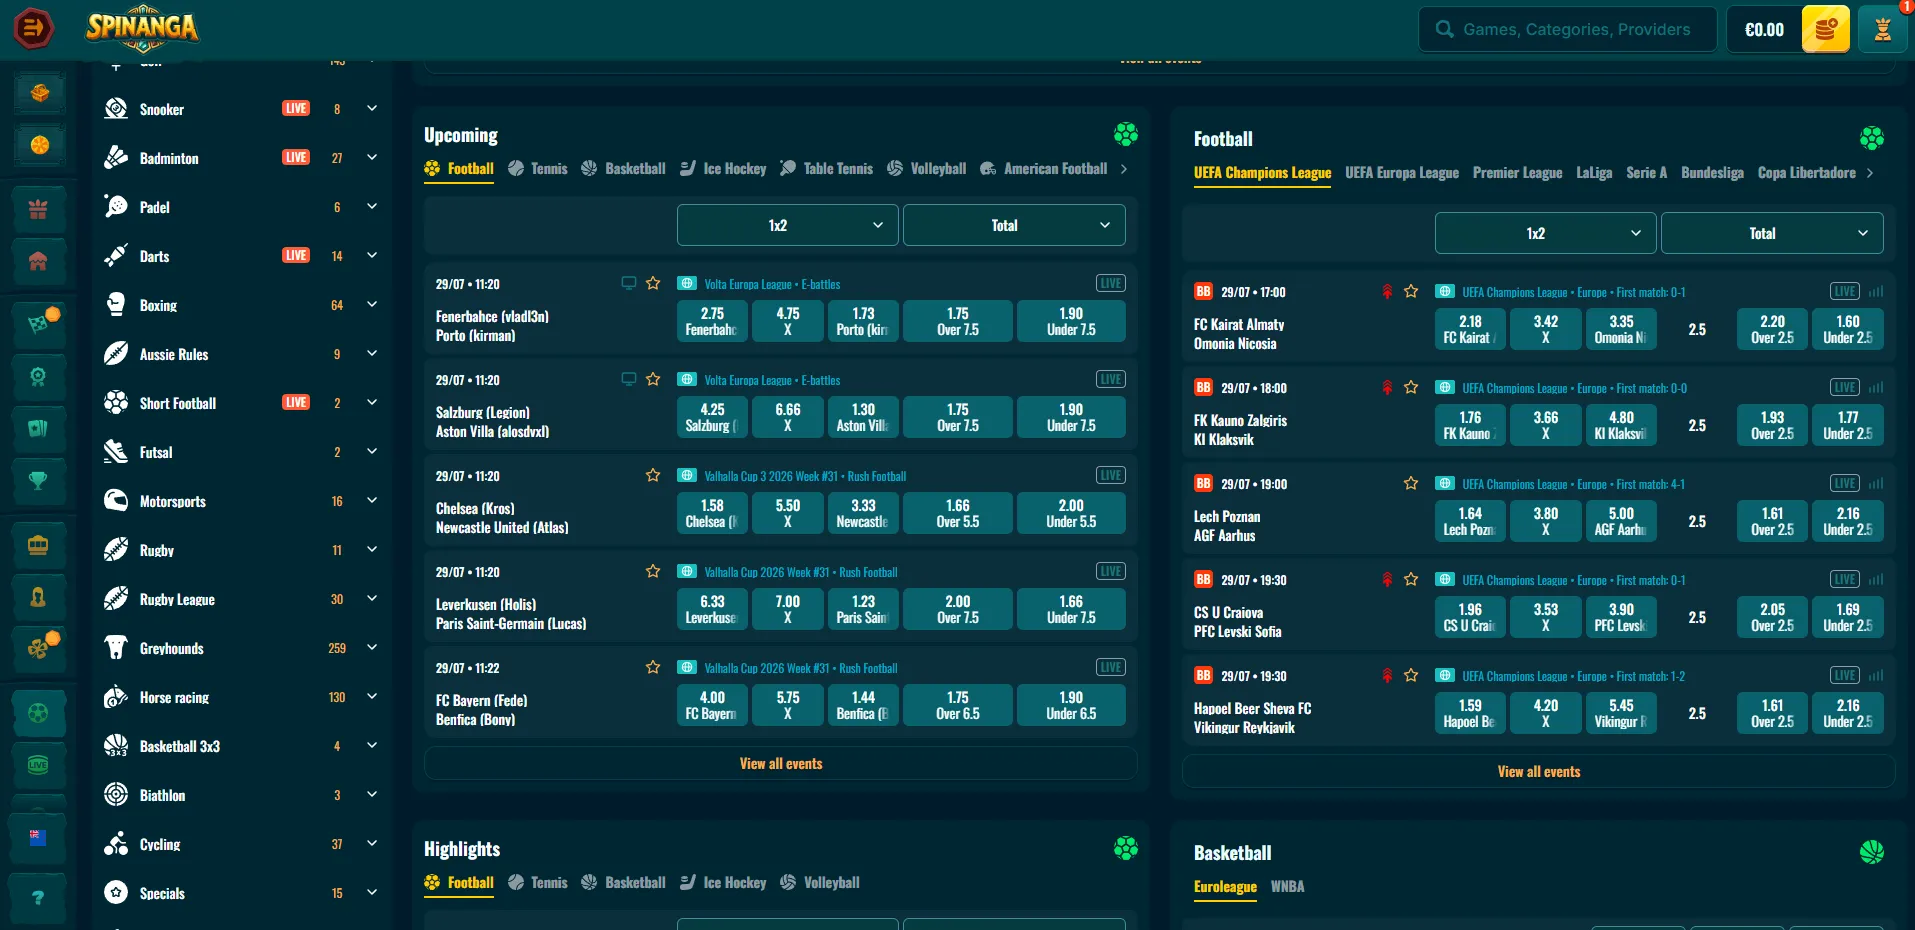Expand the Snooker category chevron
Image resolution: width=1915 pixels, height=930 pixels.
point(372,108)
